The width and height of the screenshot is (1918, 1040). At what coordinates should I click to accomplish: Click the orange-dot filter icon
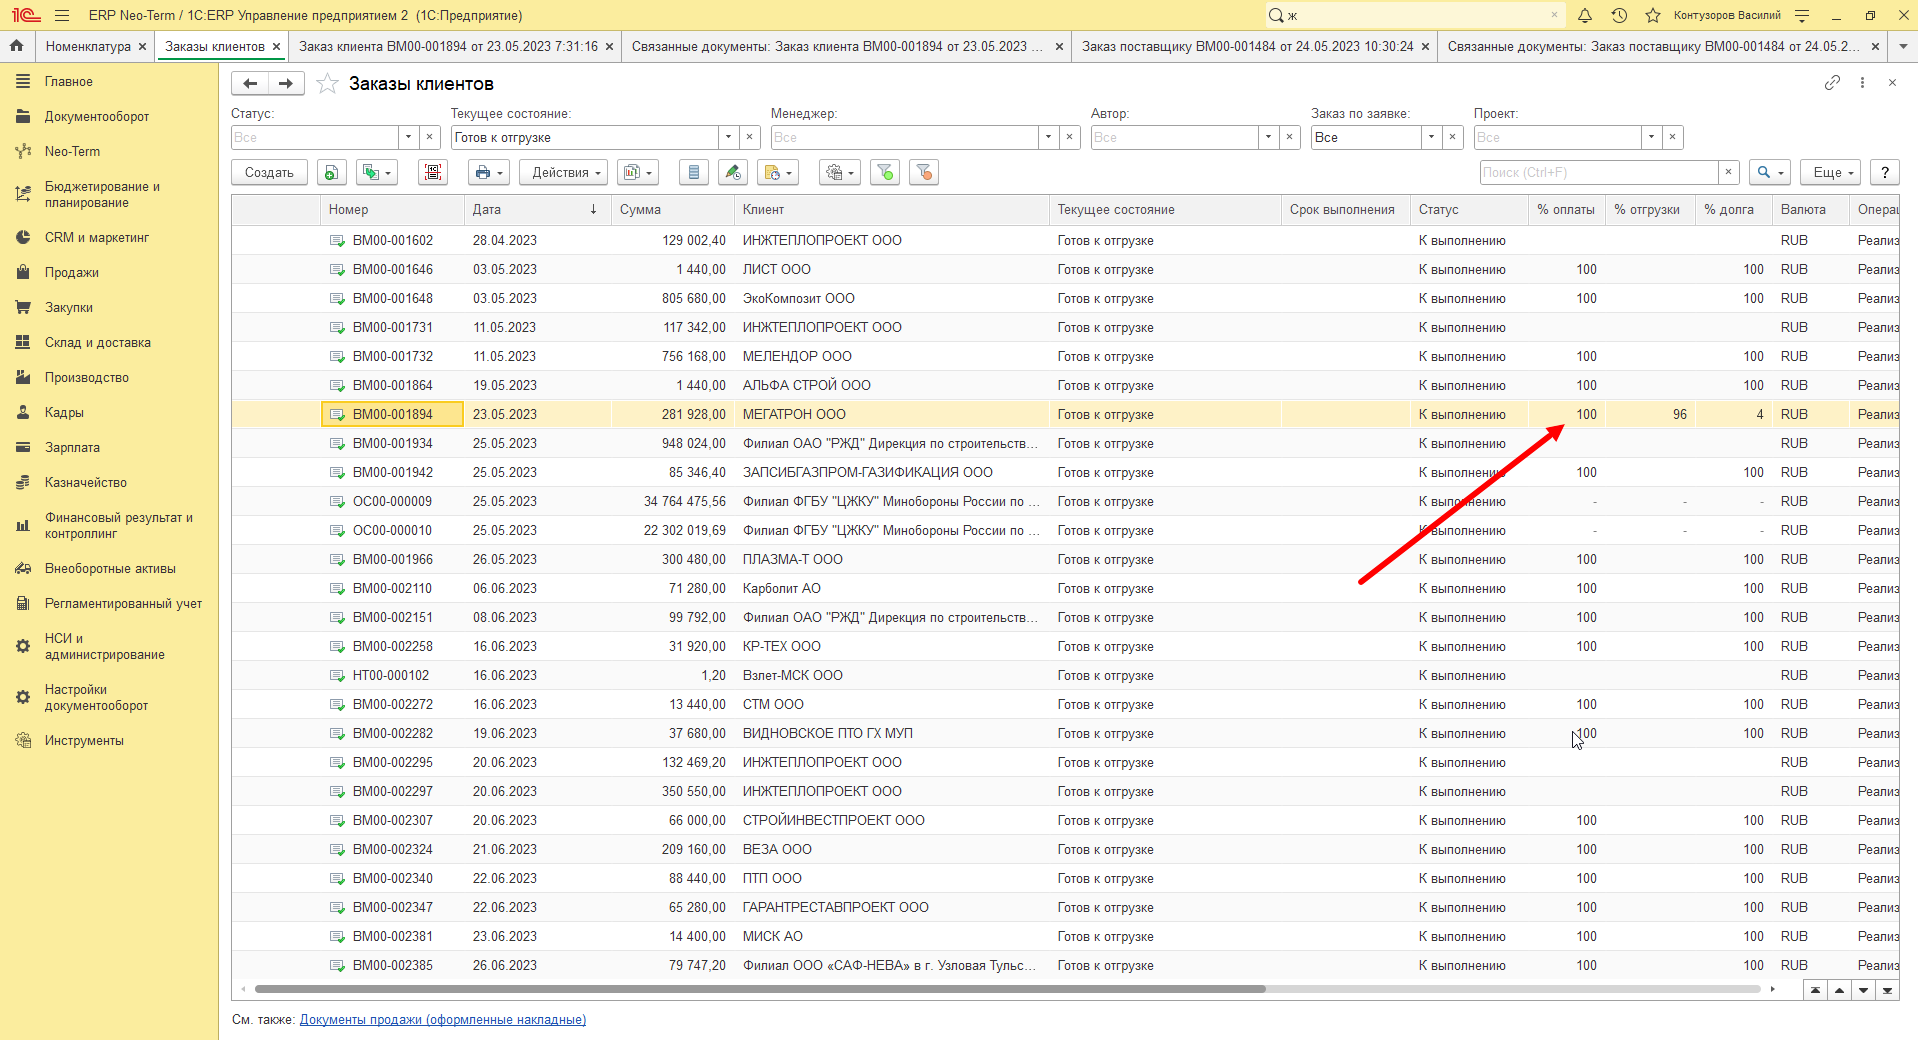pos(924,172)
